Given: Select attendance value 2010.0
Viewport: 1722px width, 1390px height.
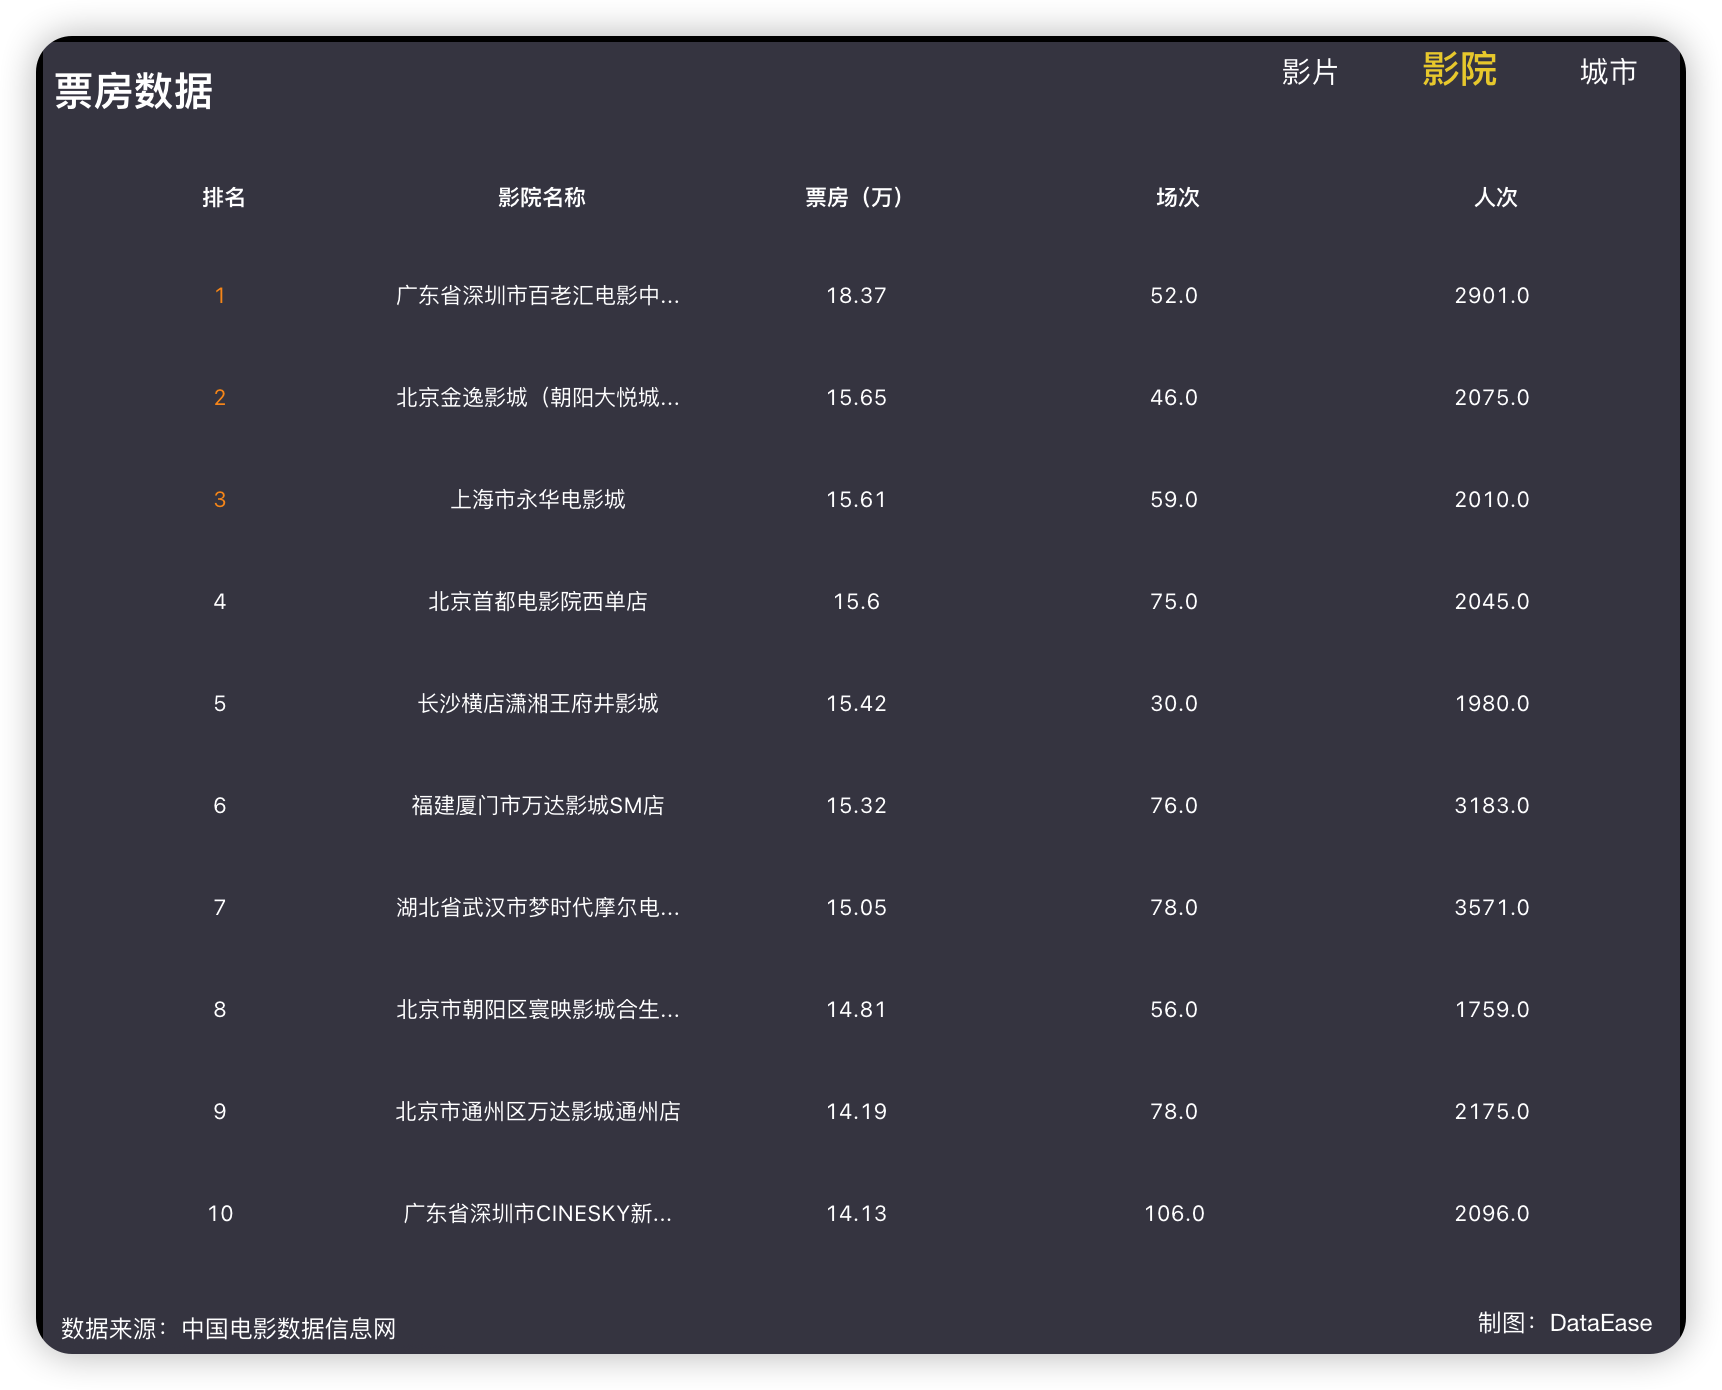Looking at the screenshot, I should click(1492, 500).
